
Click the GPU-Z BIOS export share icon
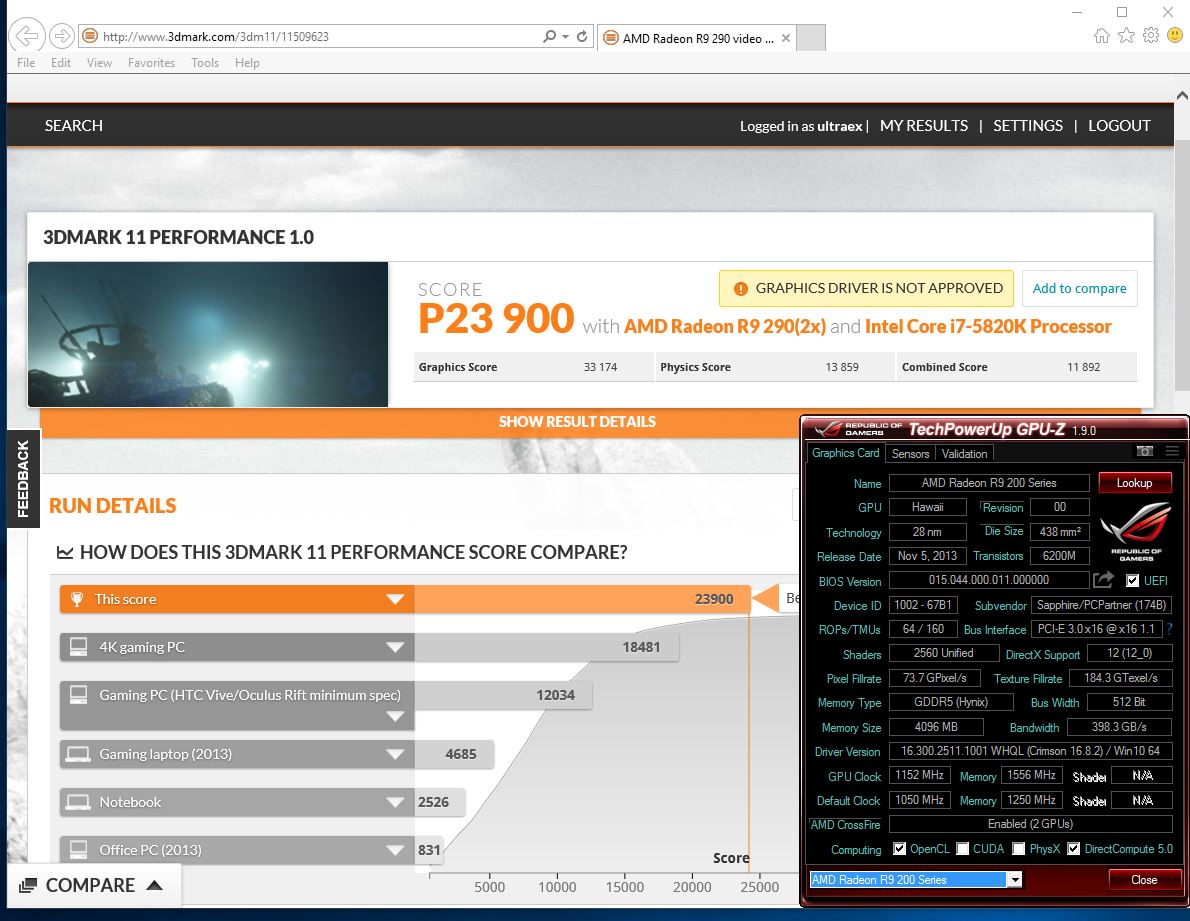1103,580
